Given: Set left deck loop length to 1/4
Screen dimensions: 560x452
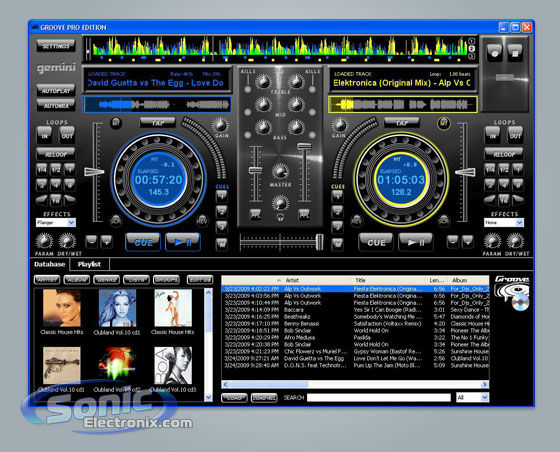Looking at the screenshot, I should click(42, 170).
